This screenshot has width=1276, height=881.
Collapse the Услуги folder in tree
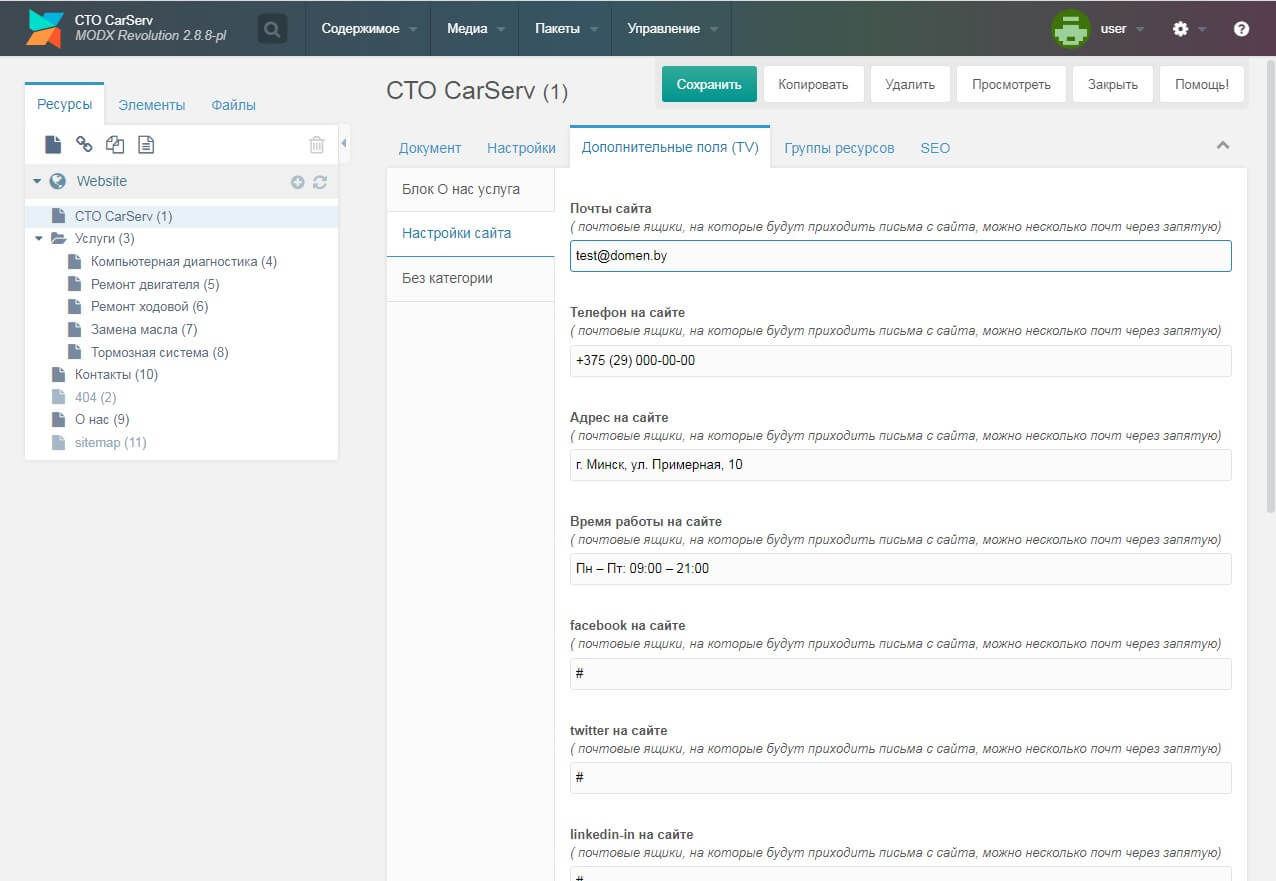[39, 239]
